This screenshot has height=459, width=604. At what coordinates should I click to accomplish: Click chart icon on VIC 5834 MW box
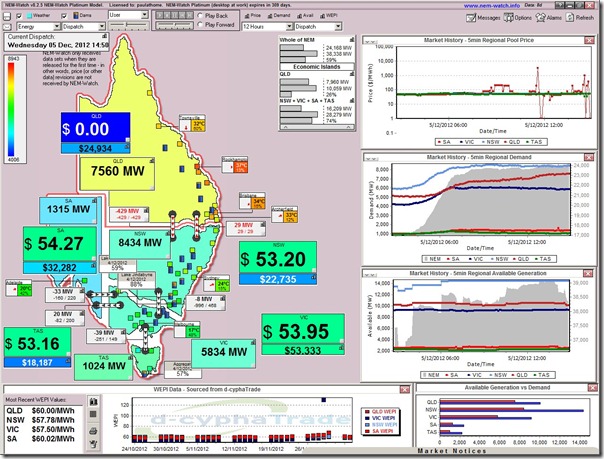(x=253, y=342)
